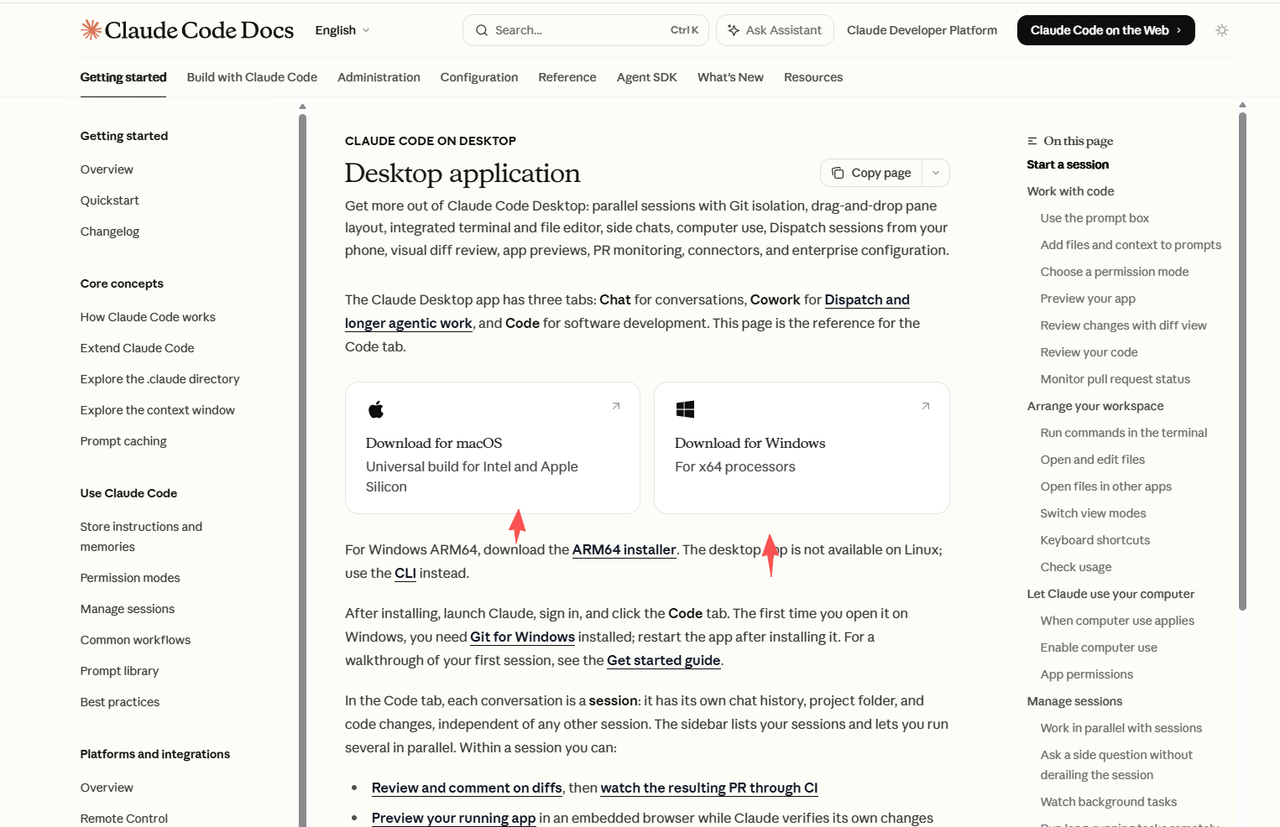
Task: Select Extend Claude Code in the sidebar
Action: tap(137, 348)
